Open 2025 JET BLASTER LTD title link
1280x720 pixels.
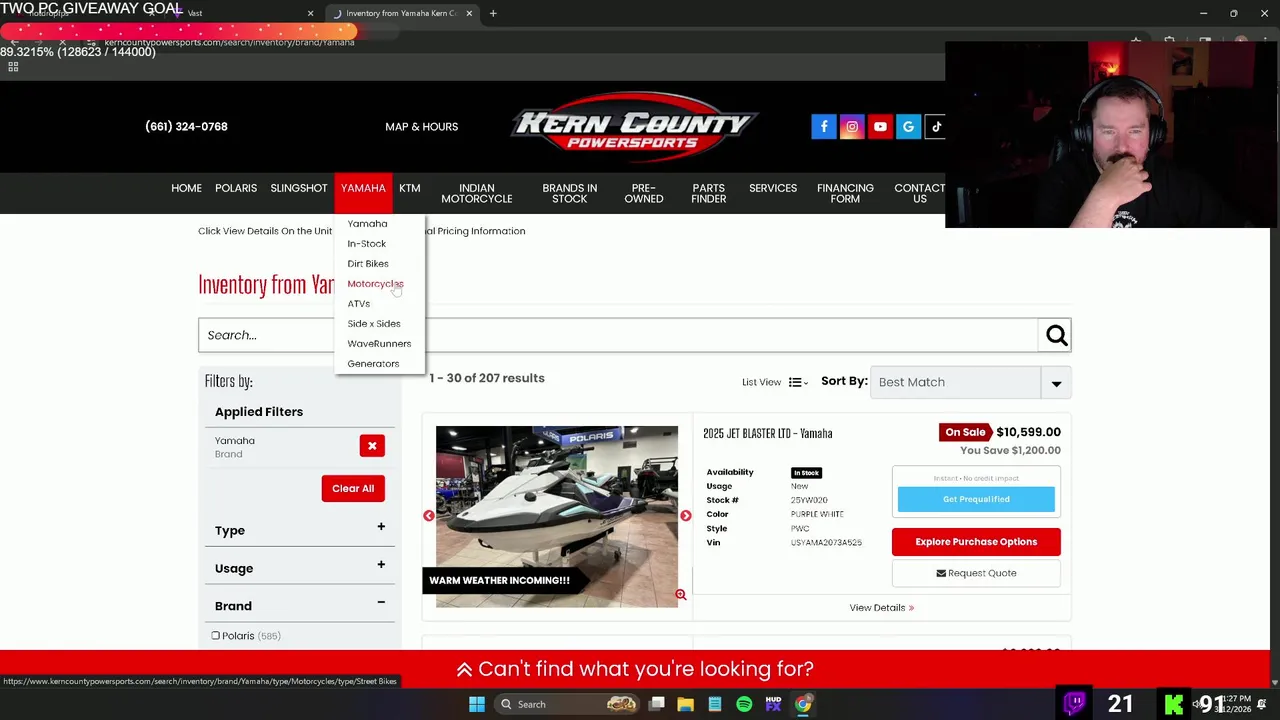pos(767,434)
